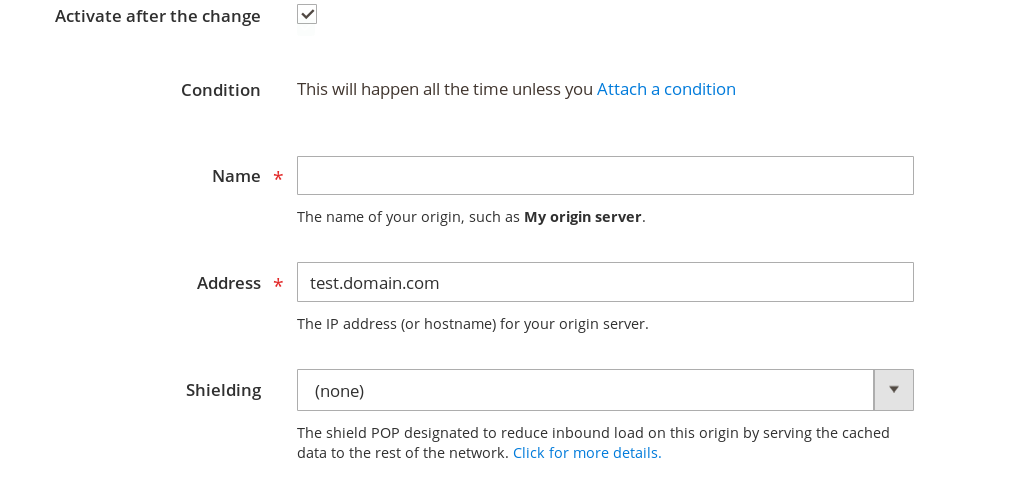Click the 'The shield POP designated' description text
Screen dimensions: 1010x483
pyautogui.click(x=592, y=433)
